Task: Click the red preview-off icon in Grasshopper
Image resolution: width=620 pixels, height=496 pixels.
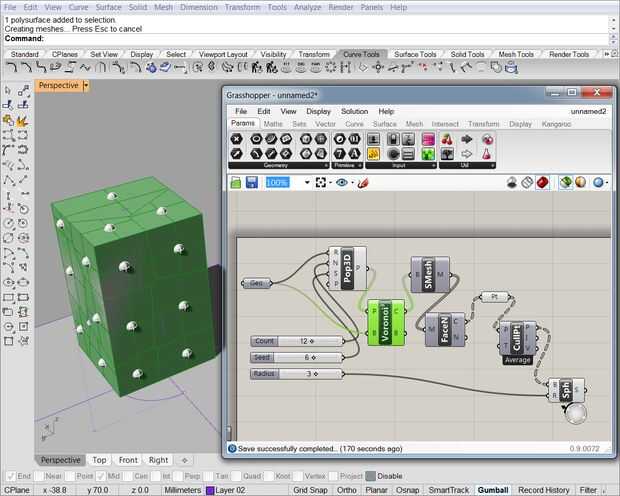Action: coord(542,183)
